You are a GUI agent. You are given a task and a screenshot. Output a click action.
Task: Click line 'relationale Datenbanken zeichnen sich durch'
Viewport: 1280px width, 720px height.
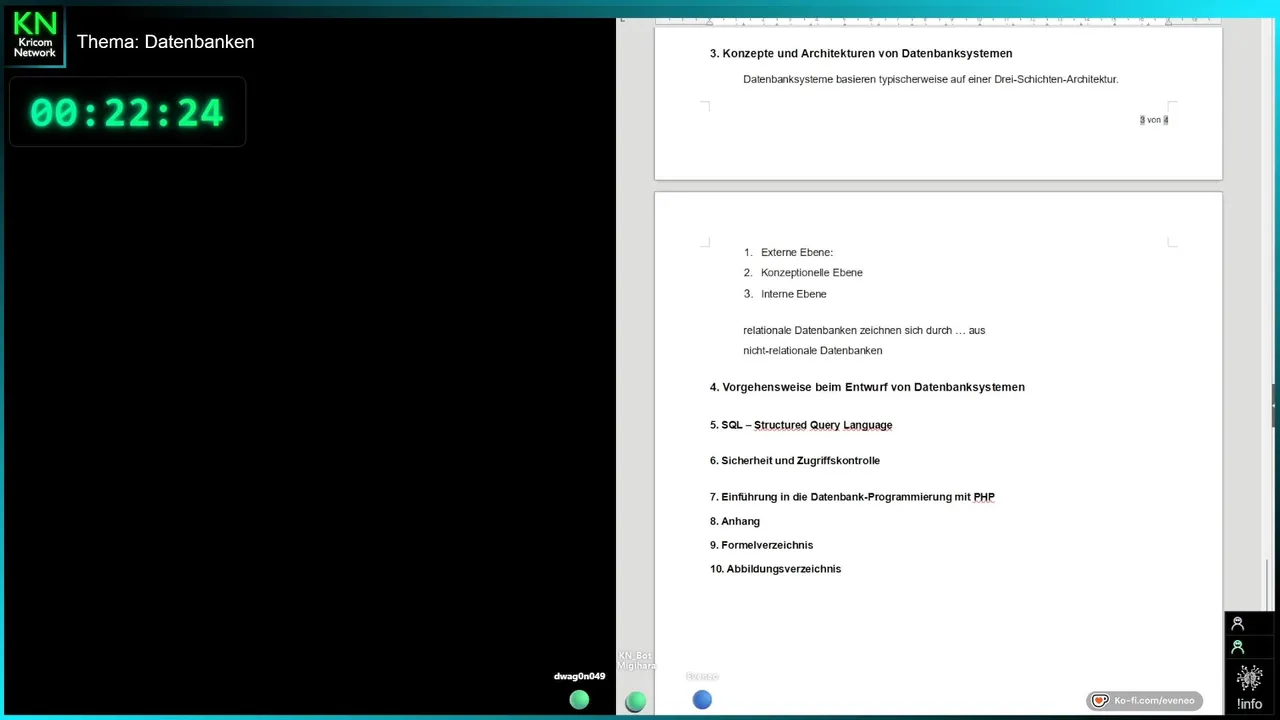[x=864, y=330]
